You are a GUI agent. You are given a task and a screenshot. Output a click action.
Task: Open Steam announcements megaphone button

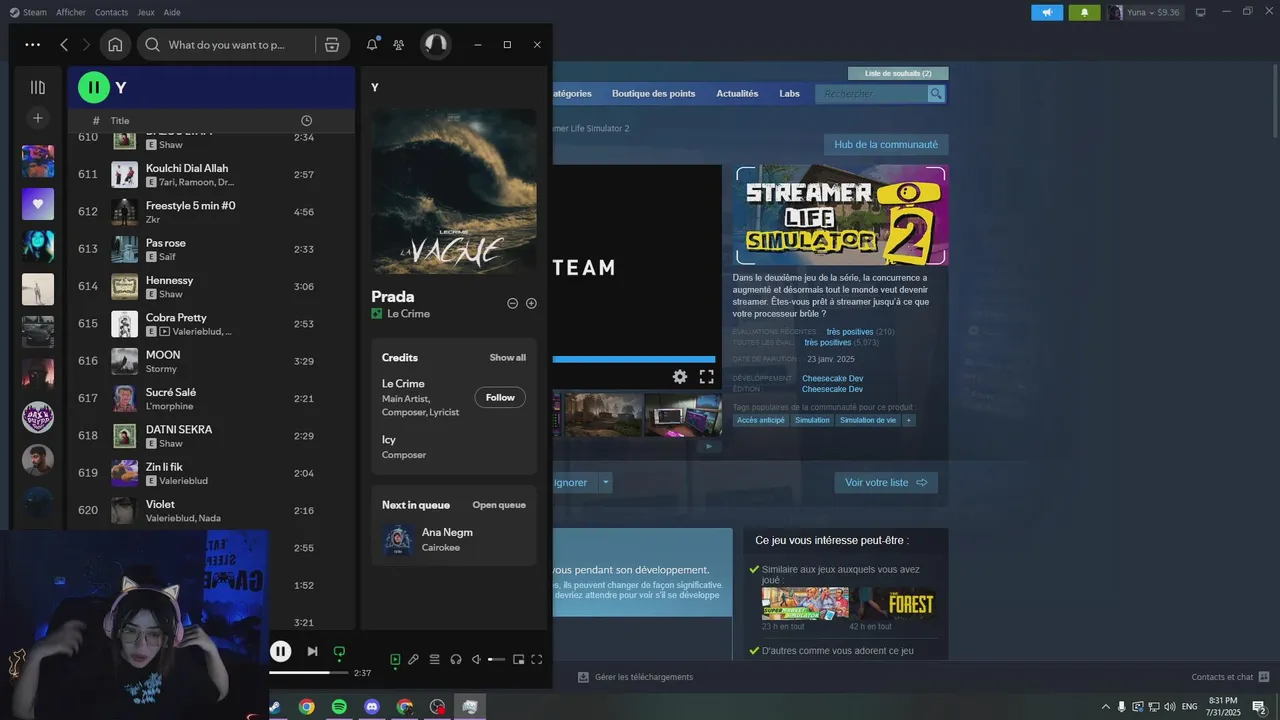click(x=1047, y=12)
